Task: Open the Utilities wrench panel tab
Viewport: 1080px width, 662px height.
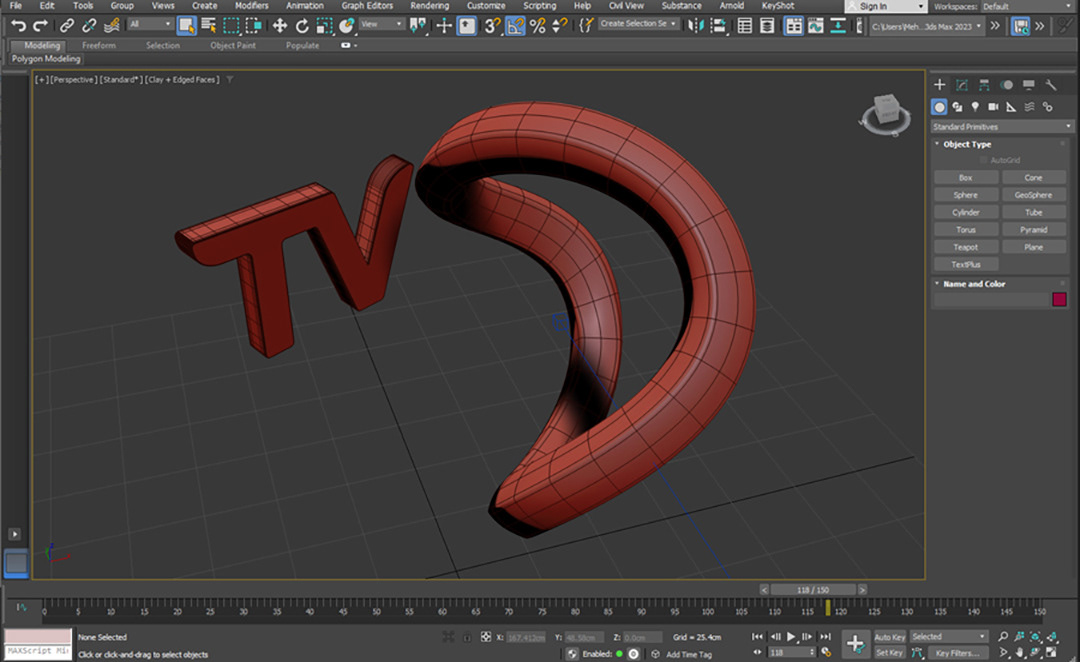Action: click(1050, 85)
